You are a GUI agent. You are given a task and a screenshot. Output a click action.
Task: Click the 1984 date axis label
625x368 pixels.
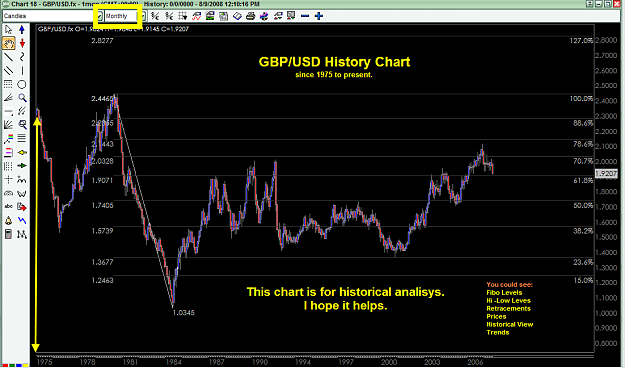pyautogui.click(x=174, y=362)
